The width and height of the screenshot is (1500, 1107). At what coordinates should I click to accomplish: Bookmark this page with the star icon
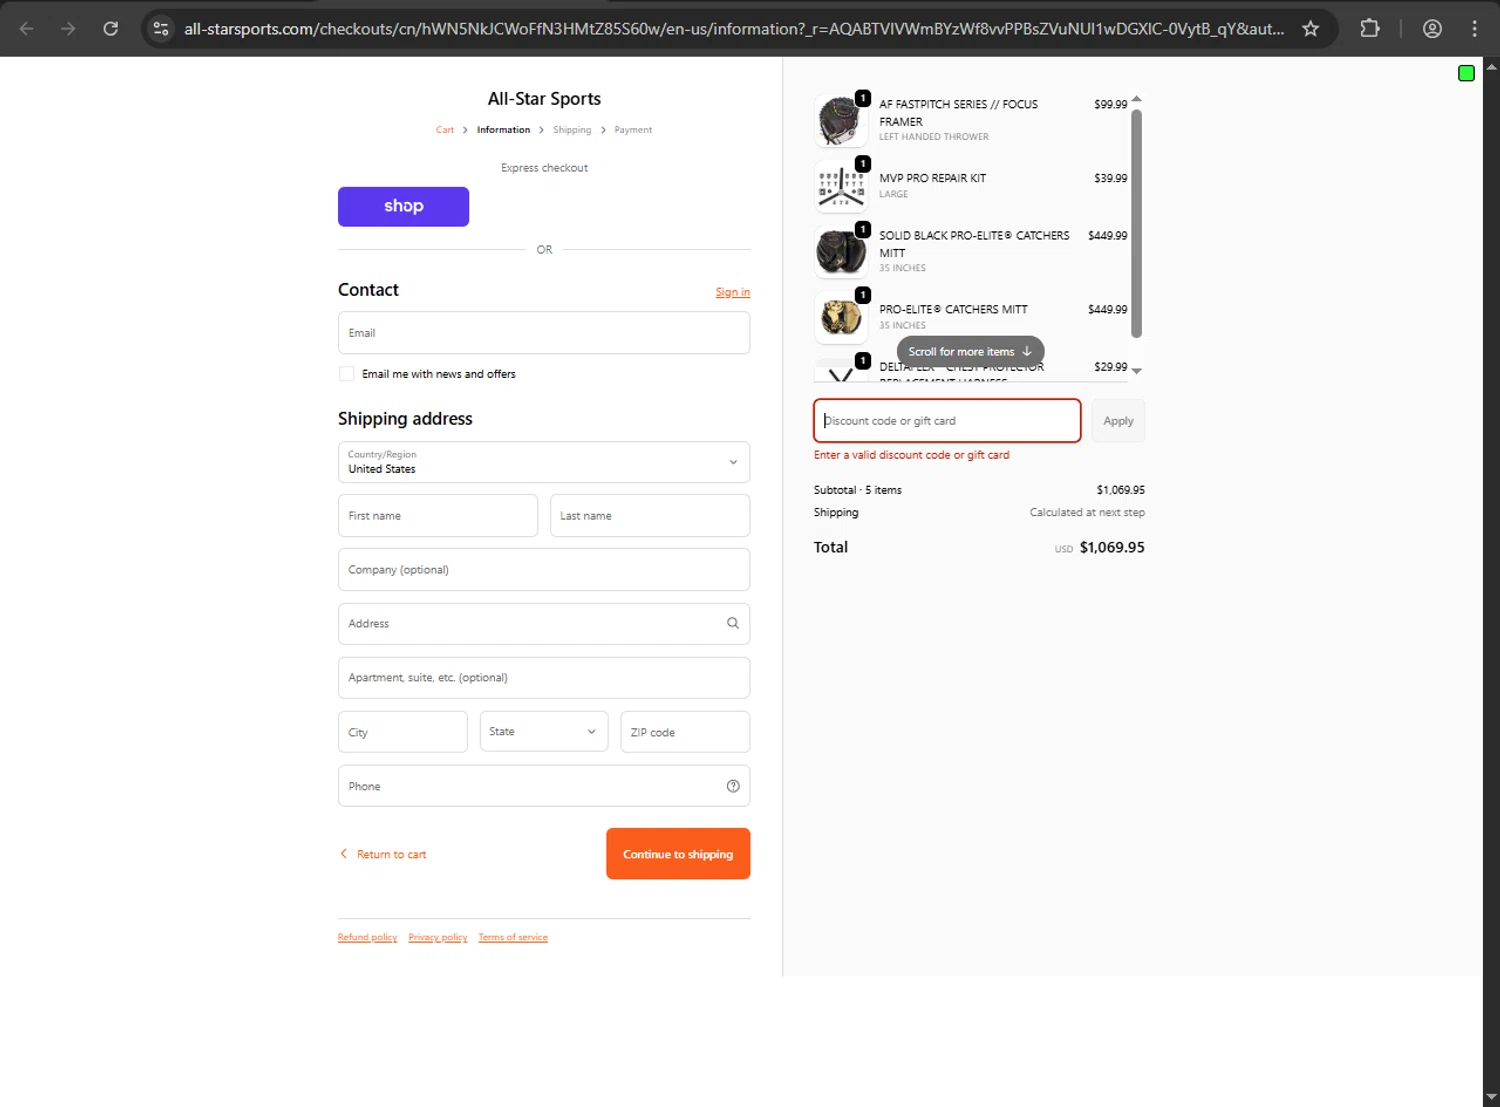1311,29
